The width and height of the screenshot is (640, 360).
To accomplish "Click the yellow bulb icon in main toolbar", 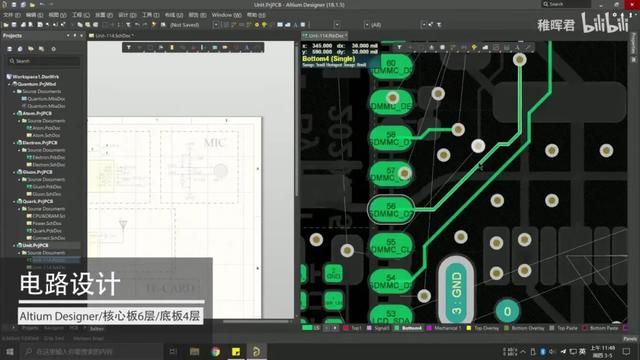I will [x=264, y=25].
